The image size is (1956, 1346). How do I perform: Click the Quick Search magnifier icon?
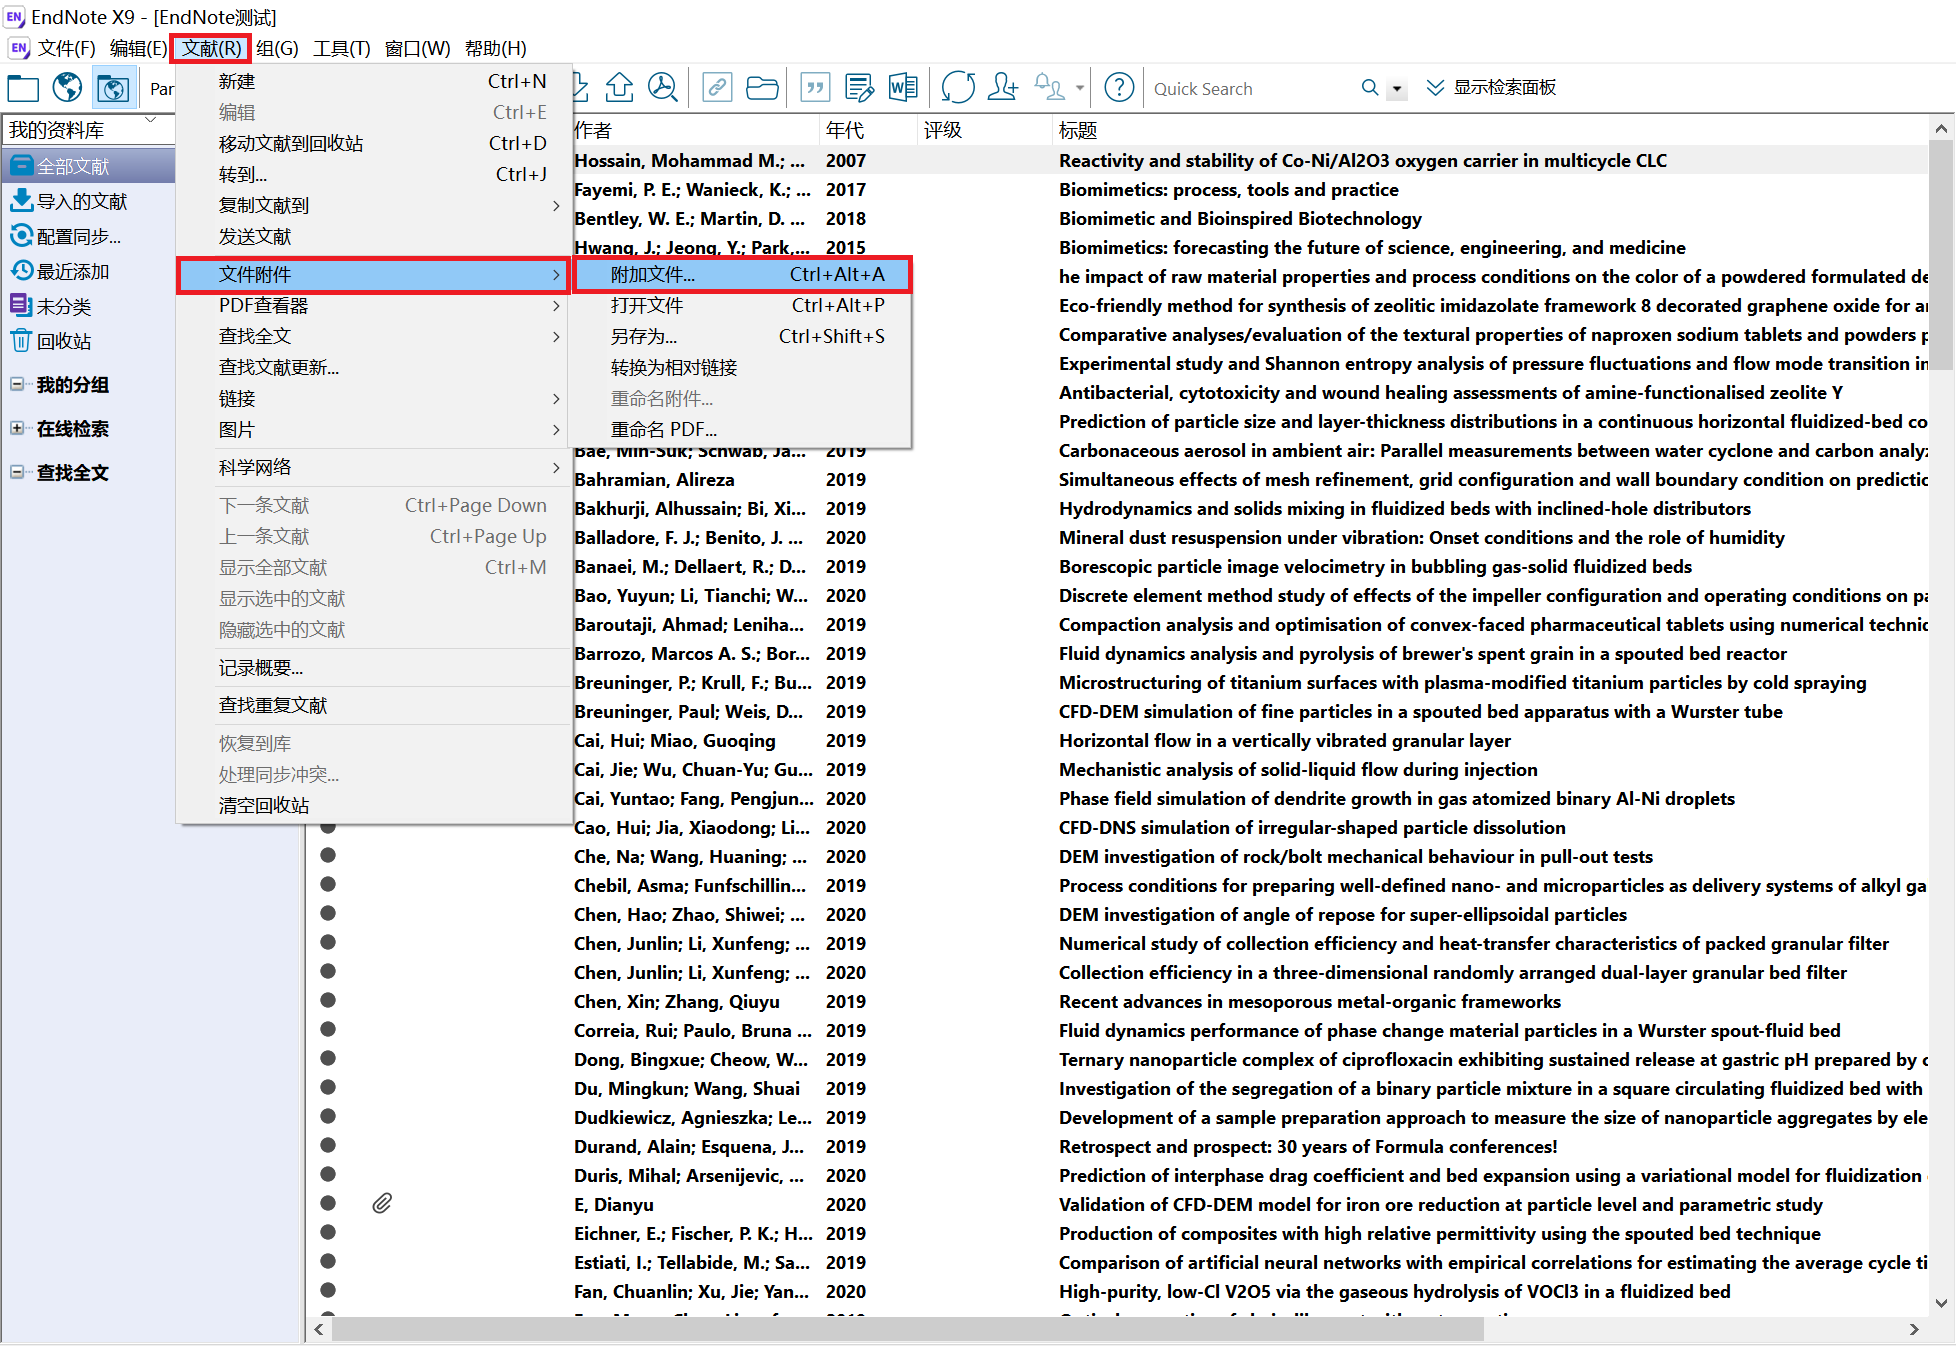(x=1370, y=88)
